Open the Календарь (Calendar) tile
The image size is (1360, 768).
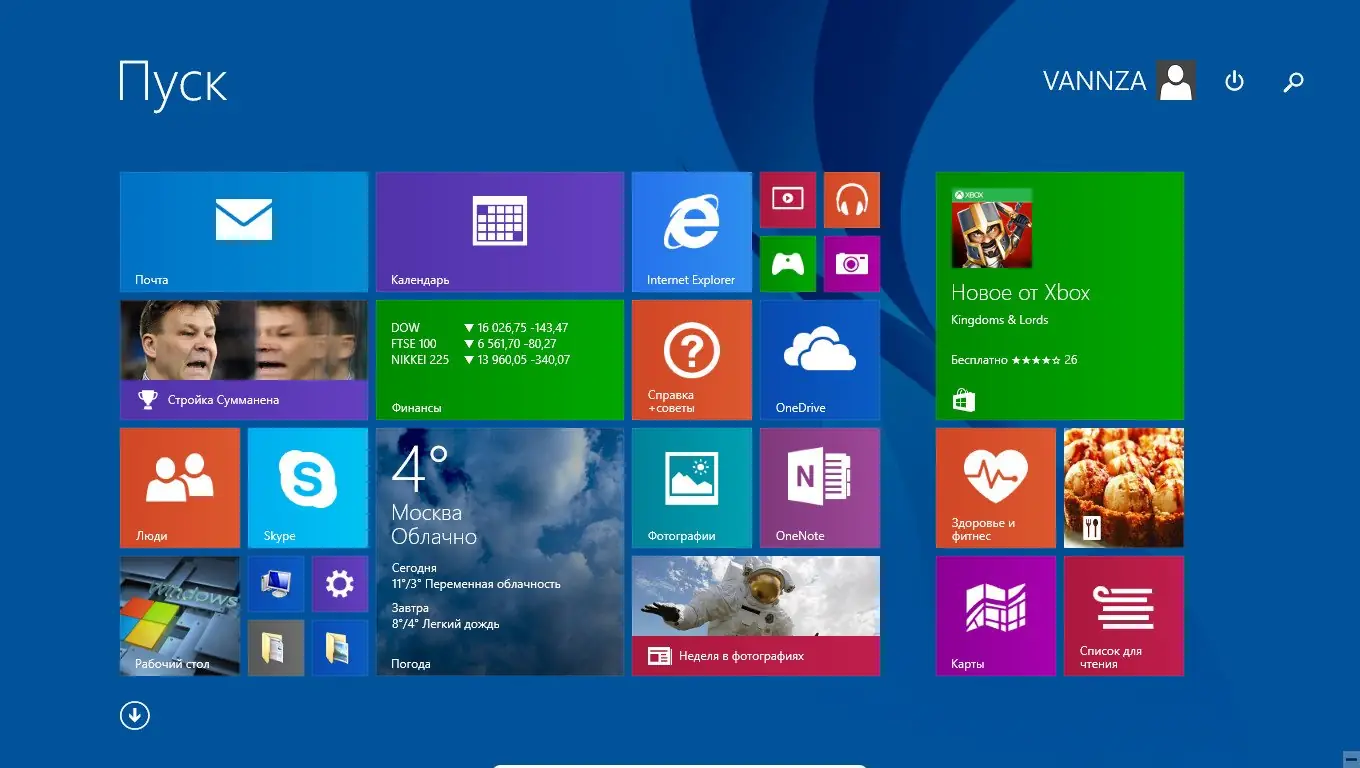[x=499, y=230]
